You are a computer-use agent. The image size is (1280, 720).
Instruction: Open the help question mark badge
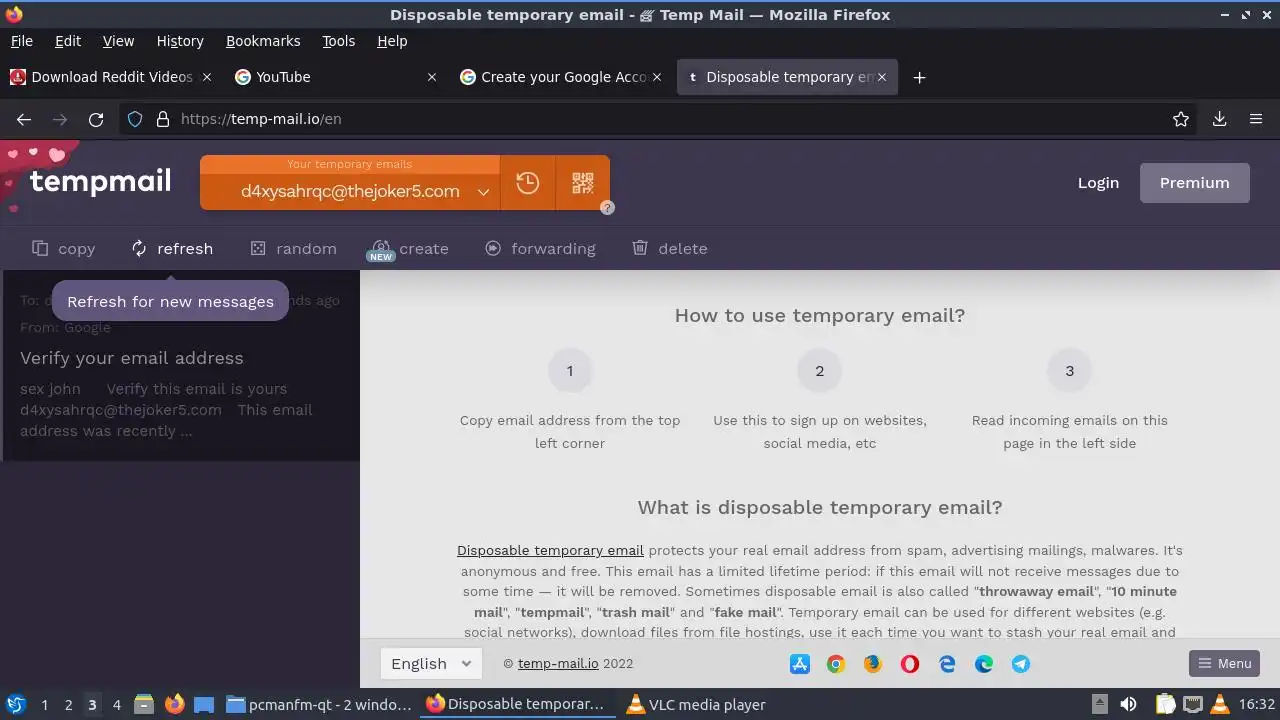coord(607,208)
